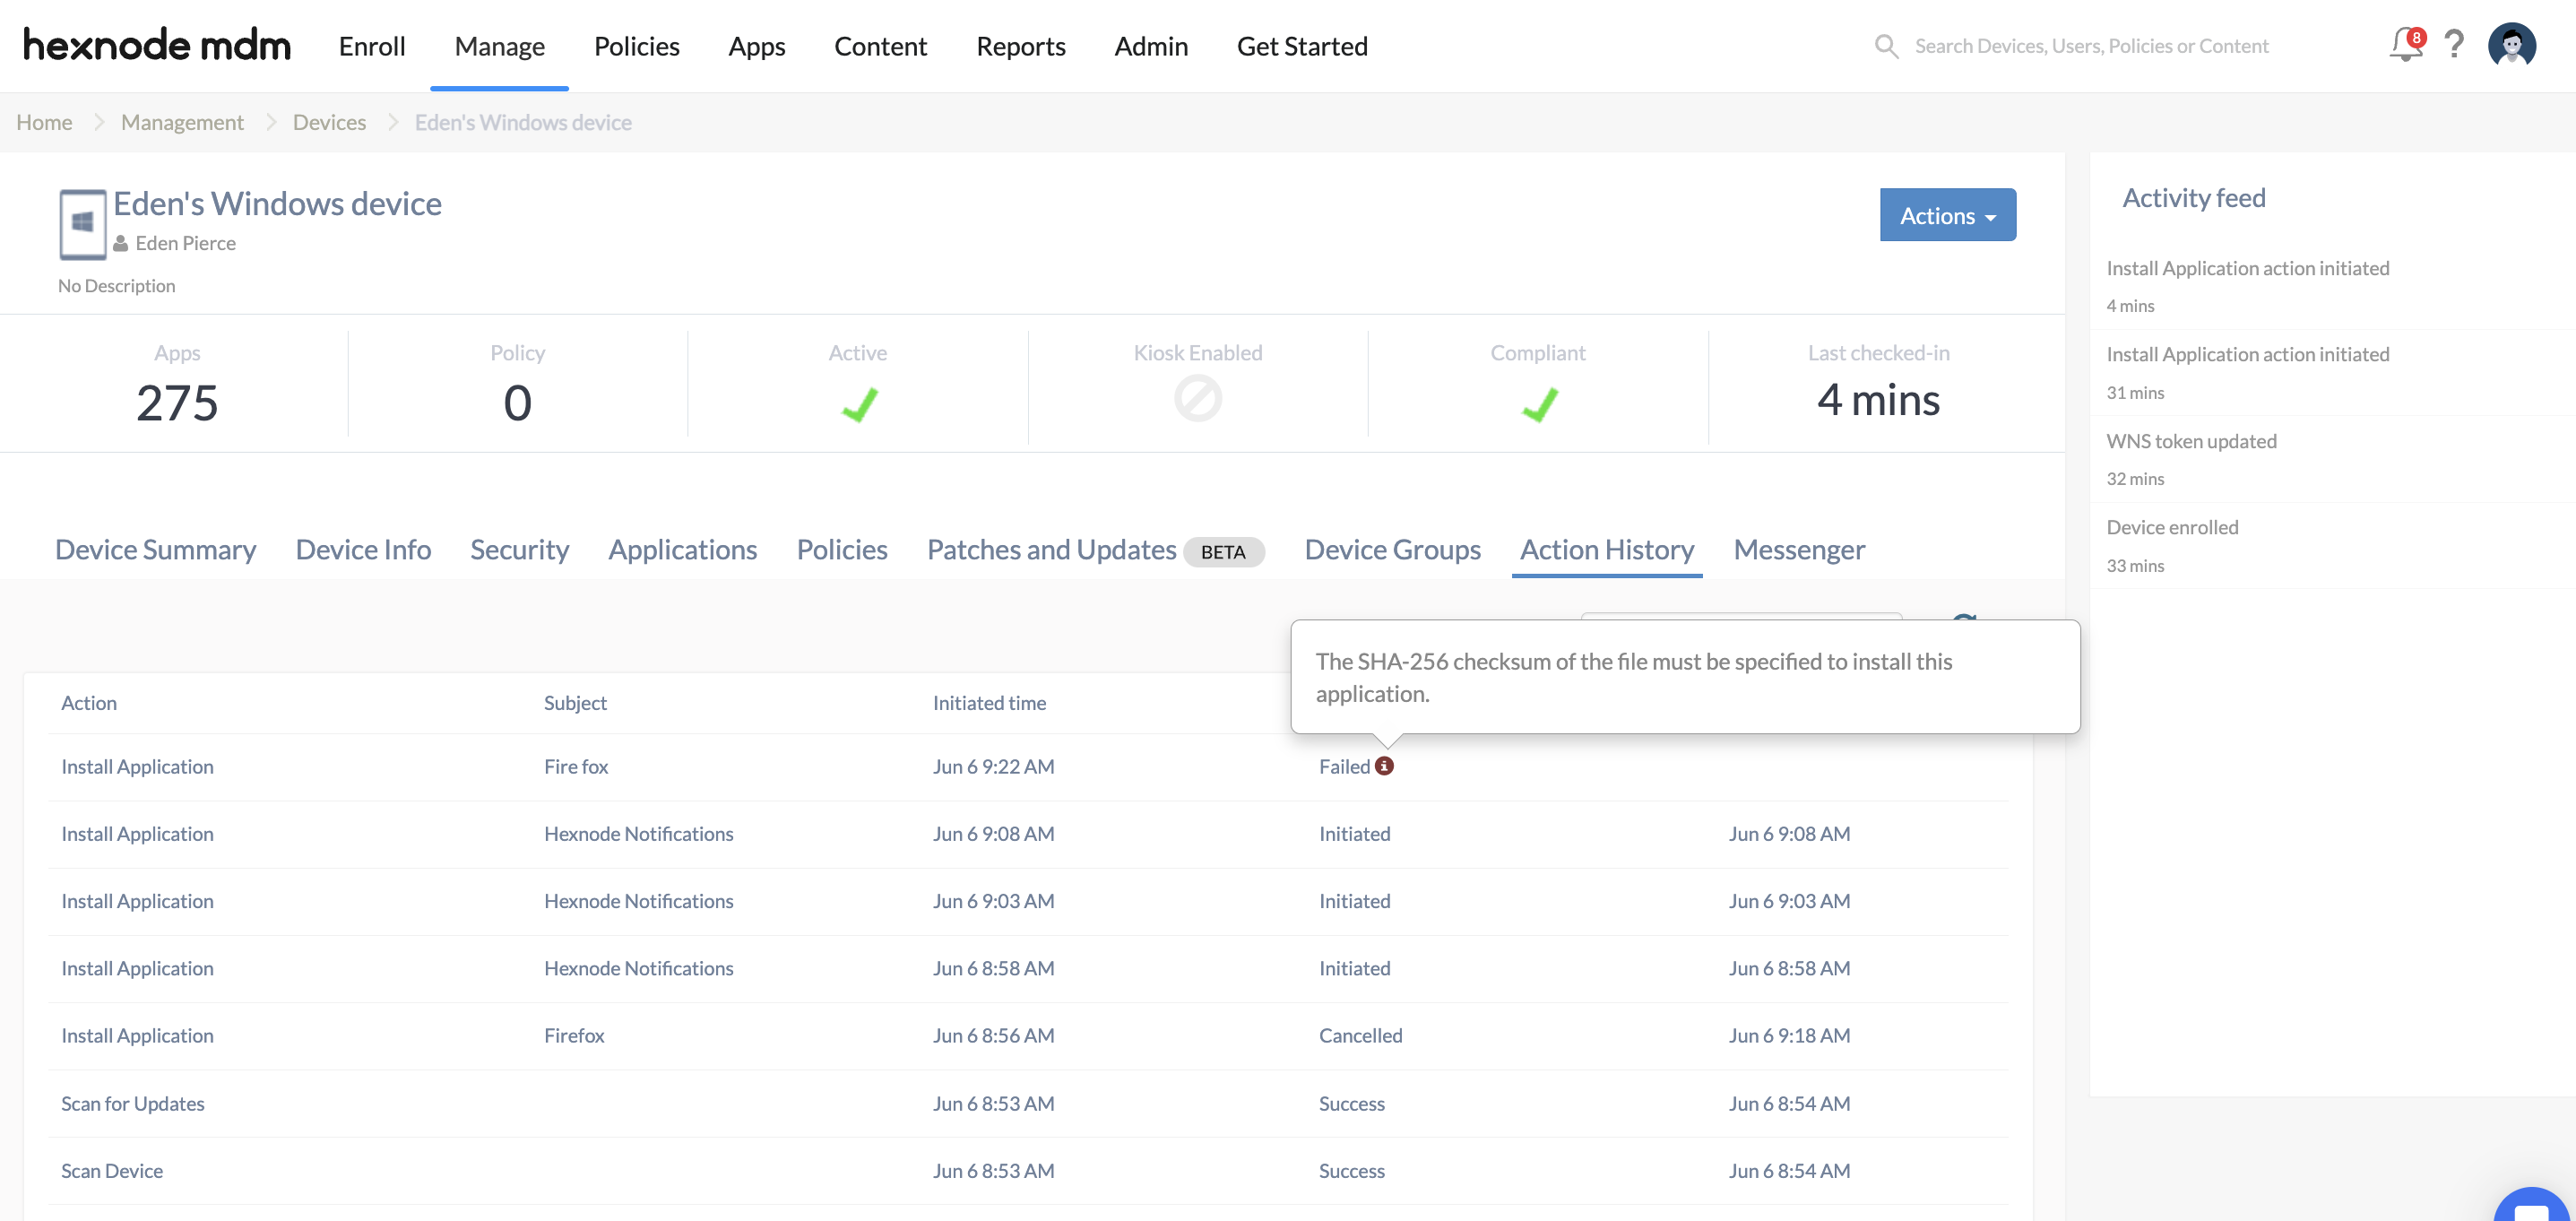
Task: Click the Compliant green checkmark
Action: pyautogui.click(x=1538, y=404)
